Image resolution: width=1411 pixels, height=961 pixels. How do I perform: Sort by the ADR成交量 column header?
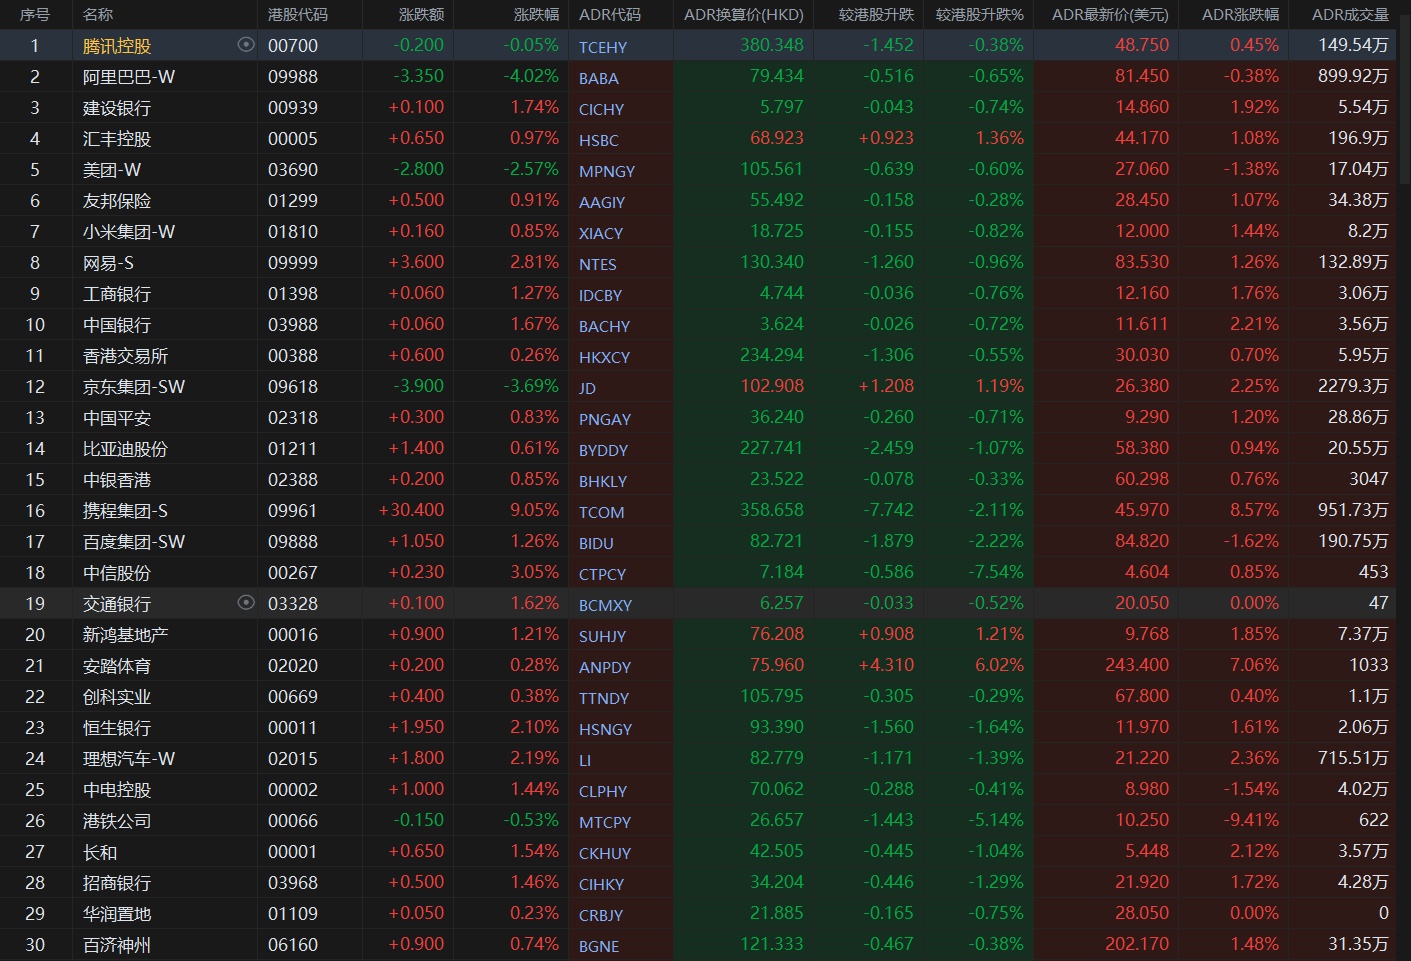click(1350, 14)
